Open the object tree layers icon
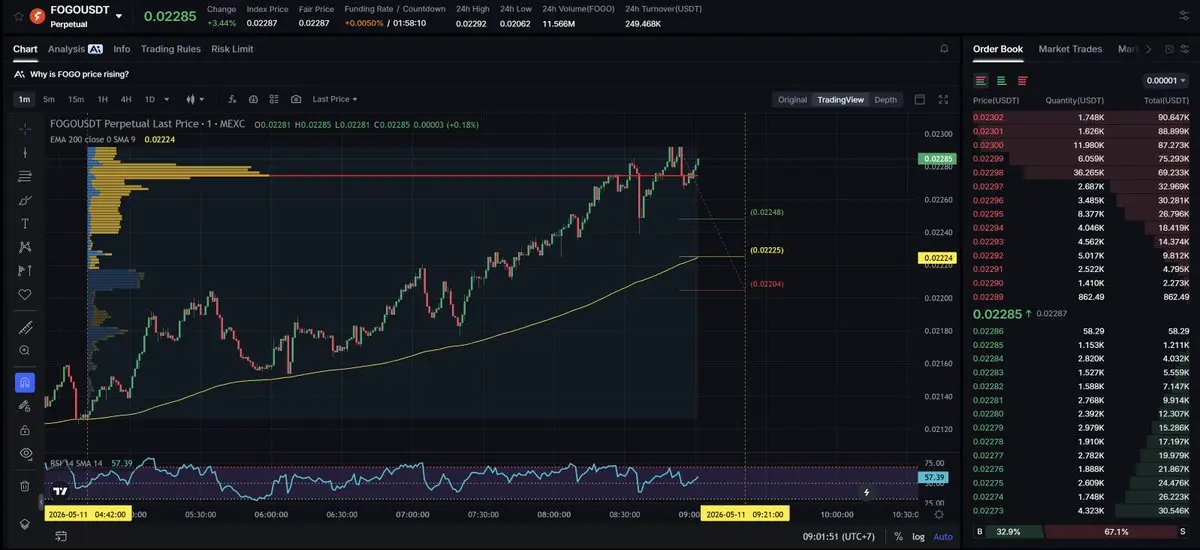The image size is (1200, 550). point(25,523)
